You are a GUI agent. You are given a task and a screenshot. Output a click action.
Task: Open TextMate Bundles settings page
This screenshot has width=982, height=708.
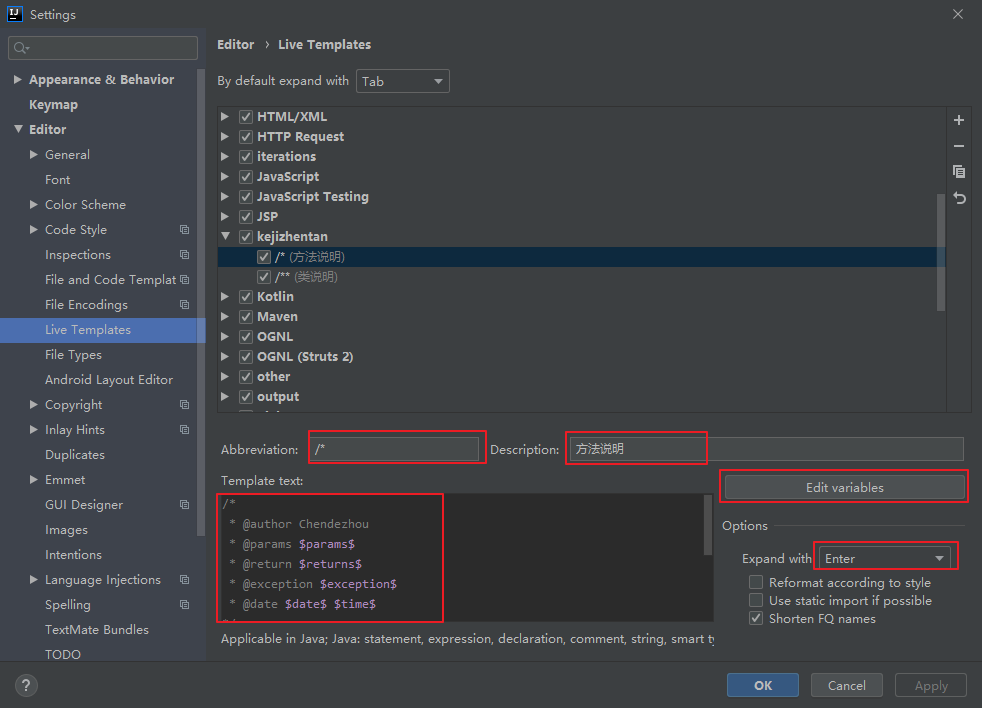pos(97,630)
